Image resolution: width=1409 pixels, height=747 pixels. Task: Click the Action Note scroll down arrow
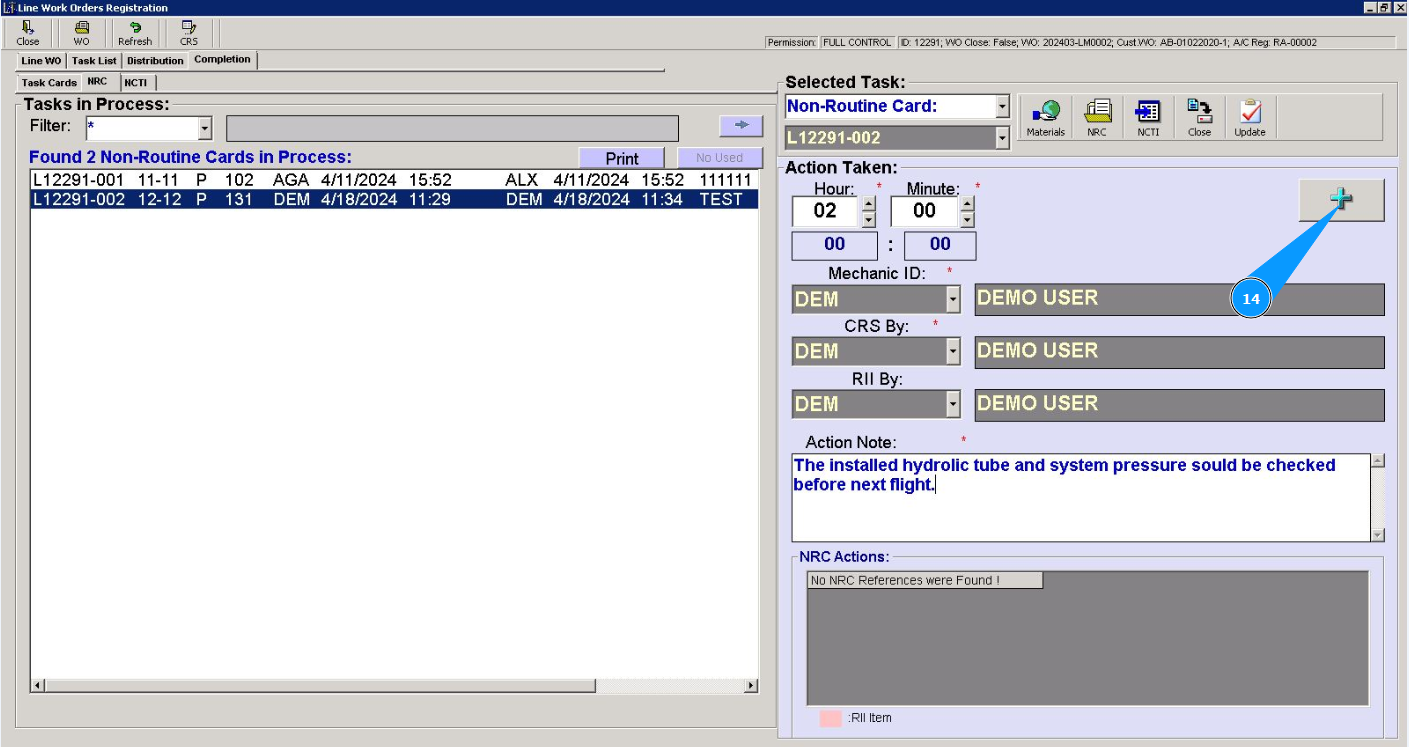[1378, 535]
